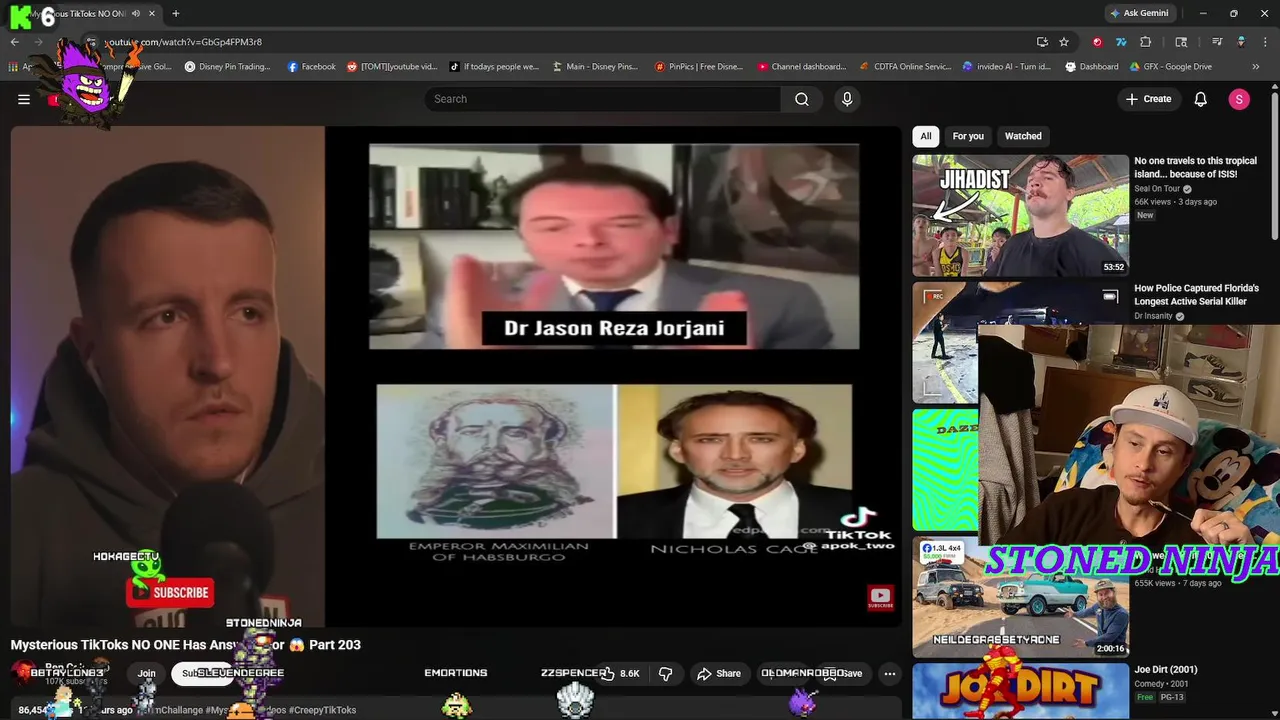Open PinPics Free Disney bookmark
Image resolution: width=1280 pixels, height=720 pixels.
[x=699, y=67]
